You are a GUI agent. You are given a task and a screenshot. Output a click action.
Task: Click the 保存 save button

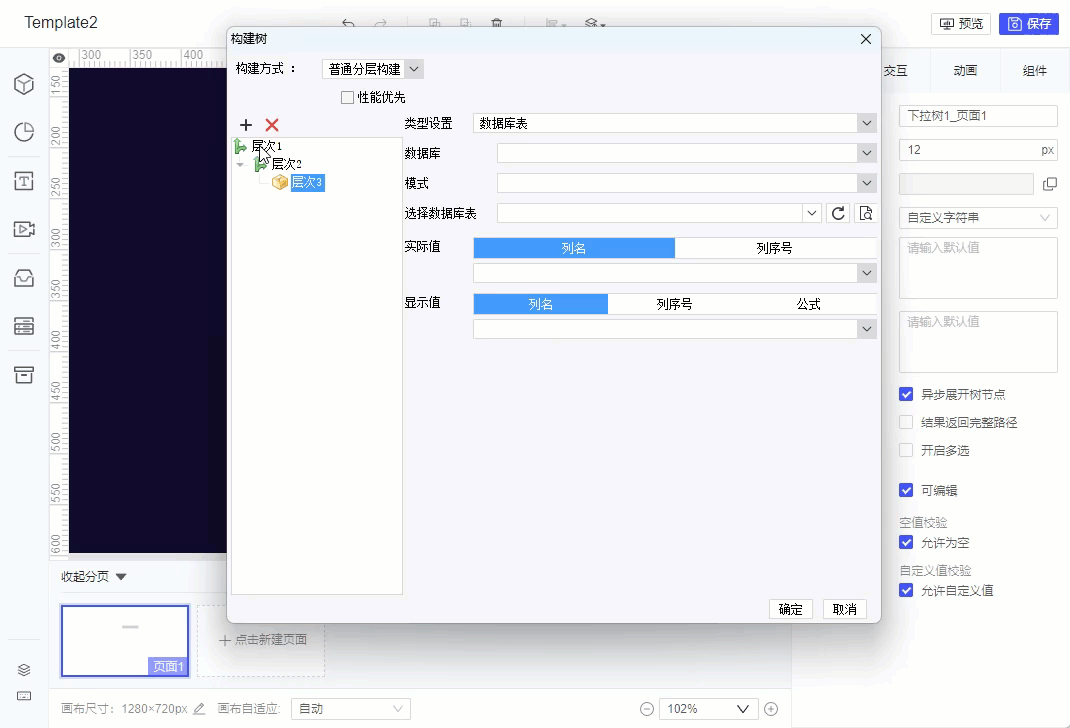(1029, 24)
